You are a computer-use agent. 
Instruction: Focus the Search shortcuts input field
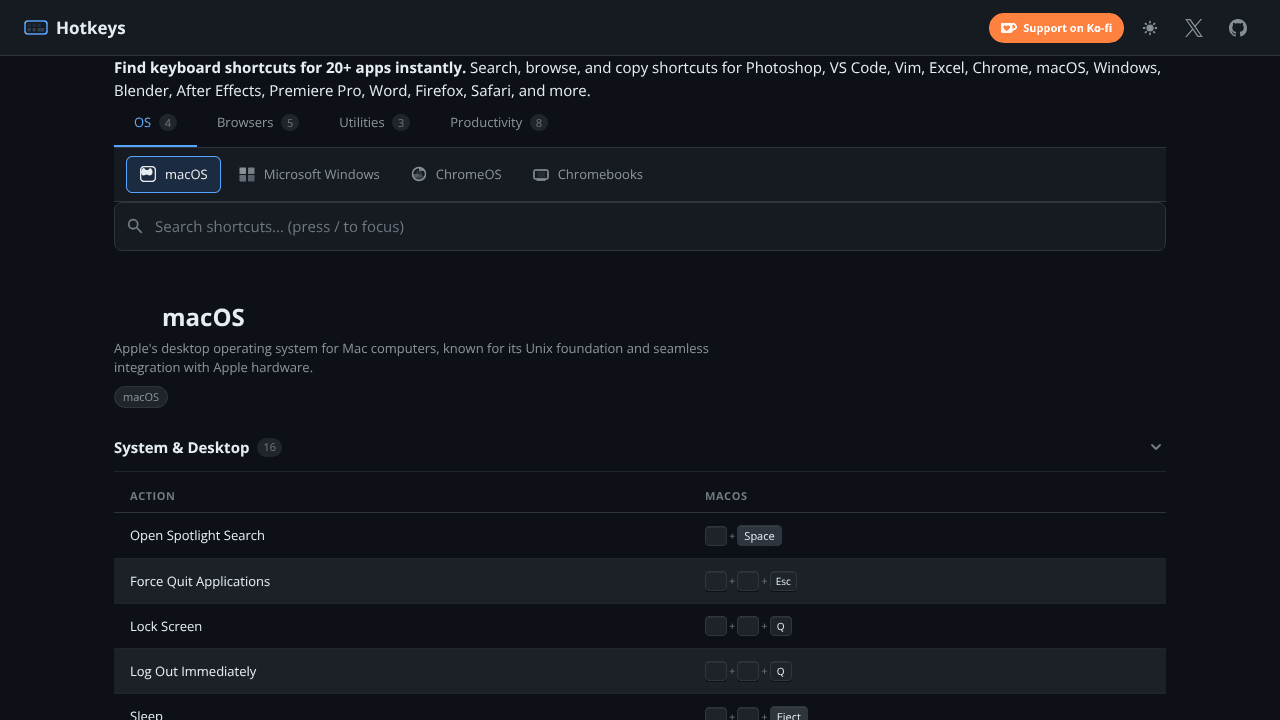pyautogui.click(x=640, y=227)
